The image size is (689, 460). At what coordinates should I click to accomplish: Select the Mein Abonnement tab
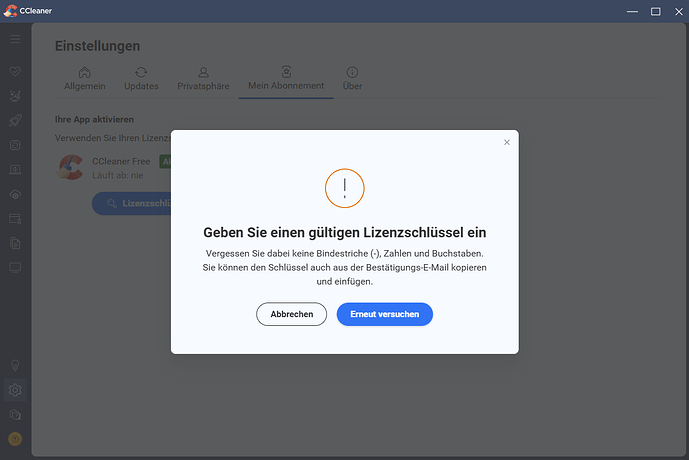click(x=286, y=79)
